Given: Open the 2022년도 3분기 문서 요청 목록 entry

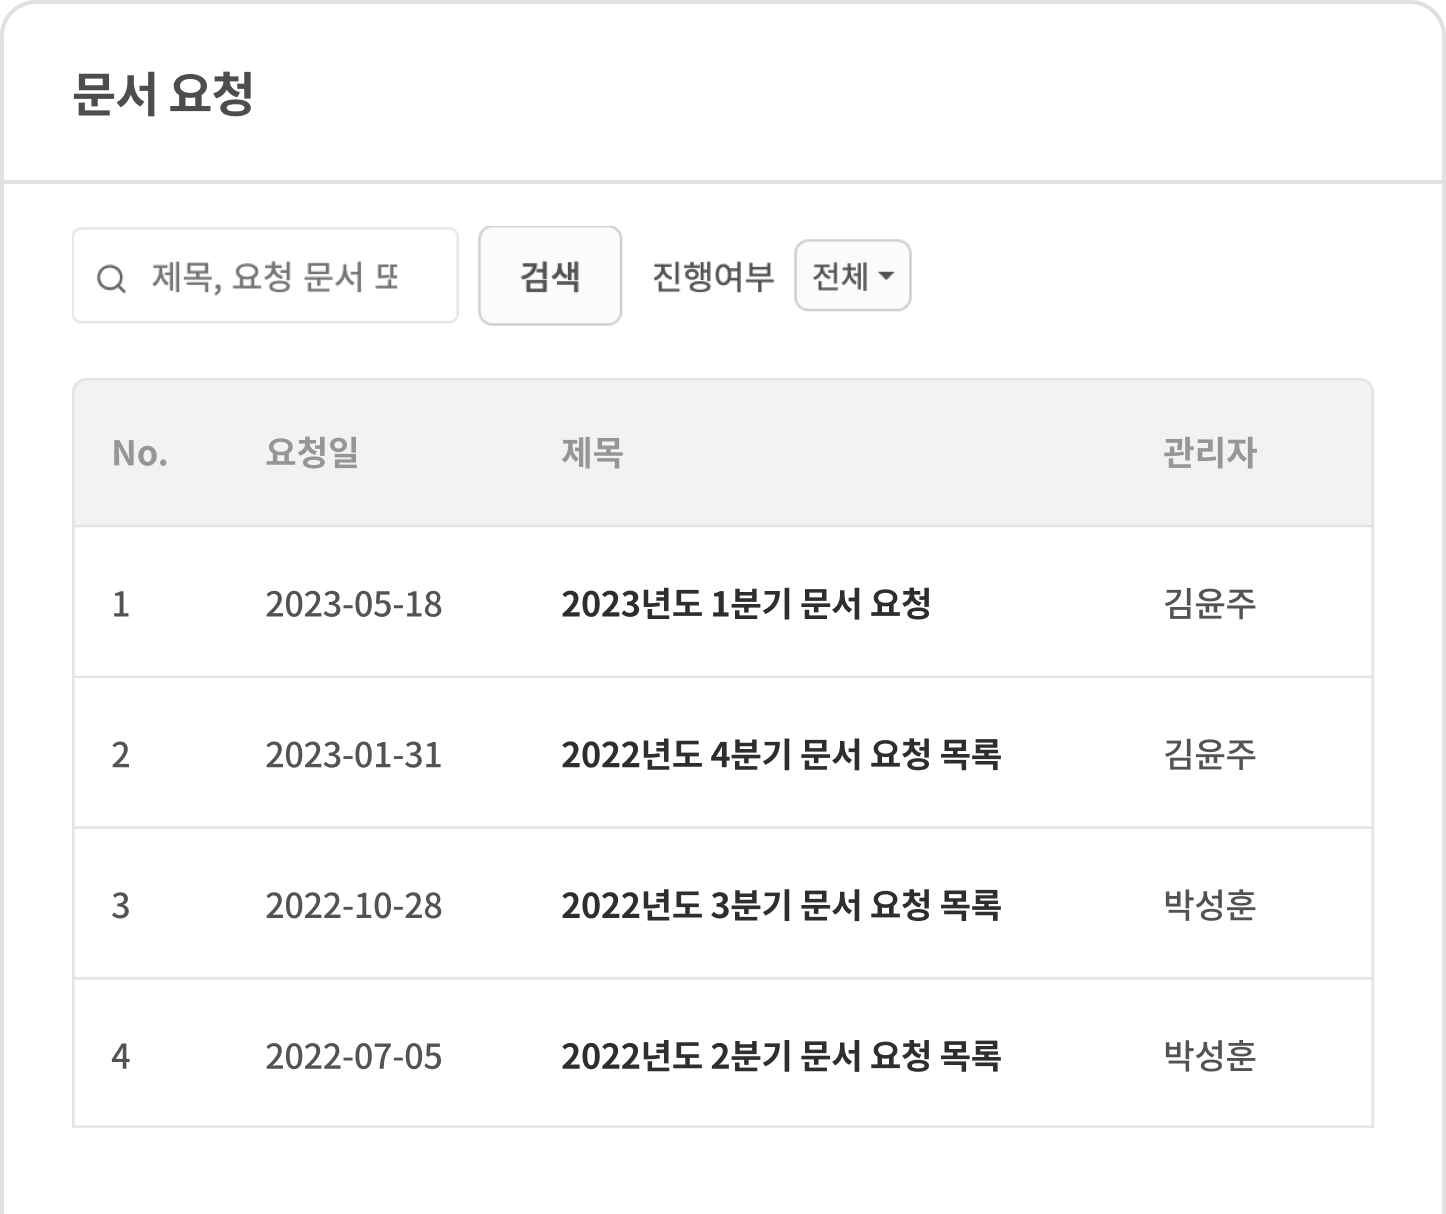Looking at the screenshot, I should [x=786, y=904].
